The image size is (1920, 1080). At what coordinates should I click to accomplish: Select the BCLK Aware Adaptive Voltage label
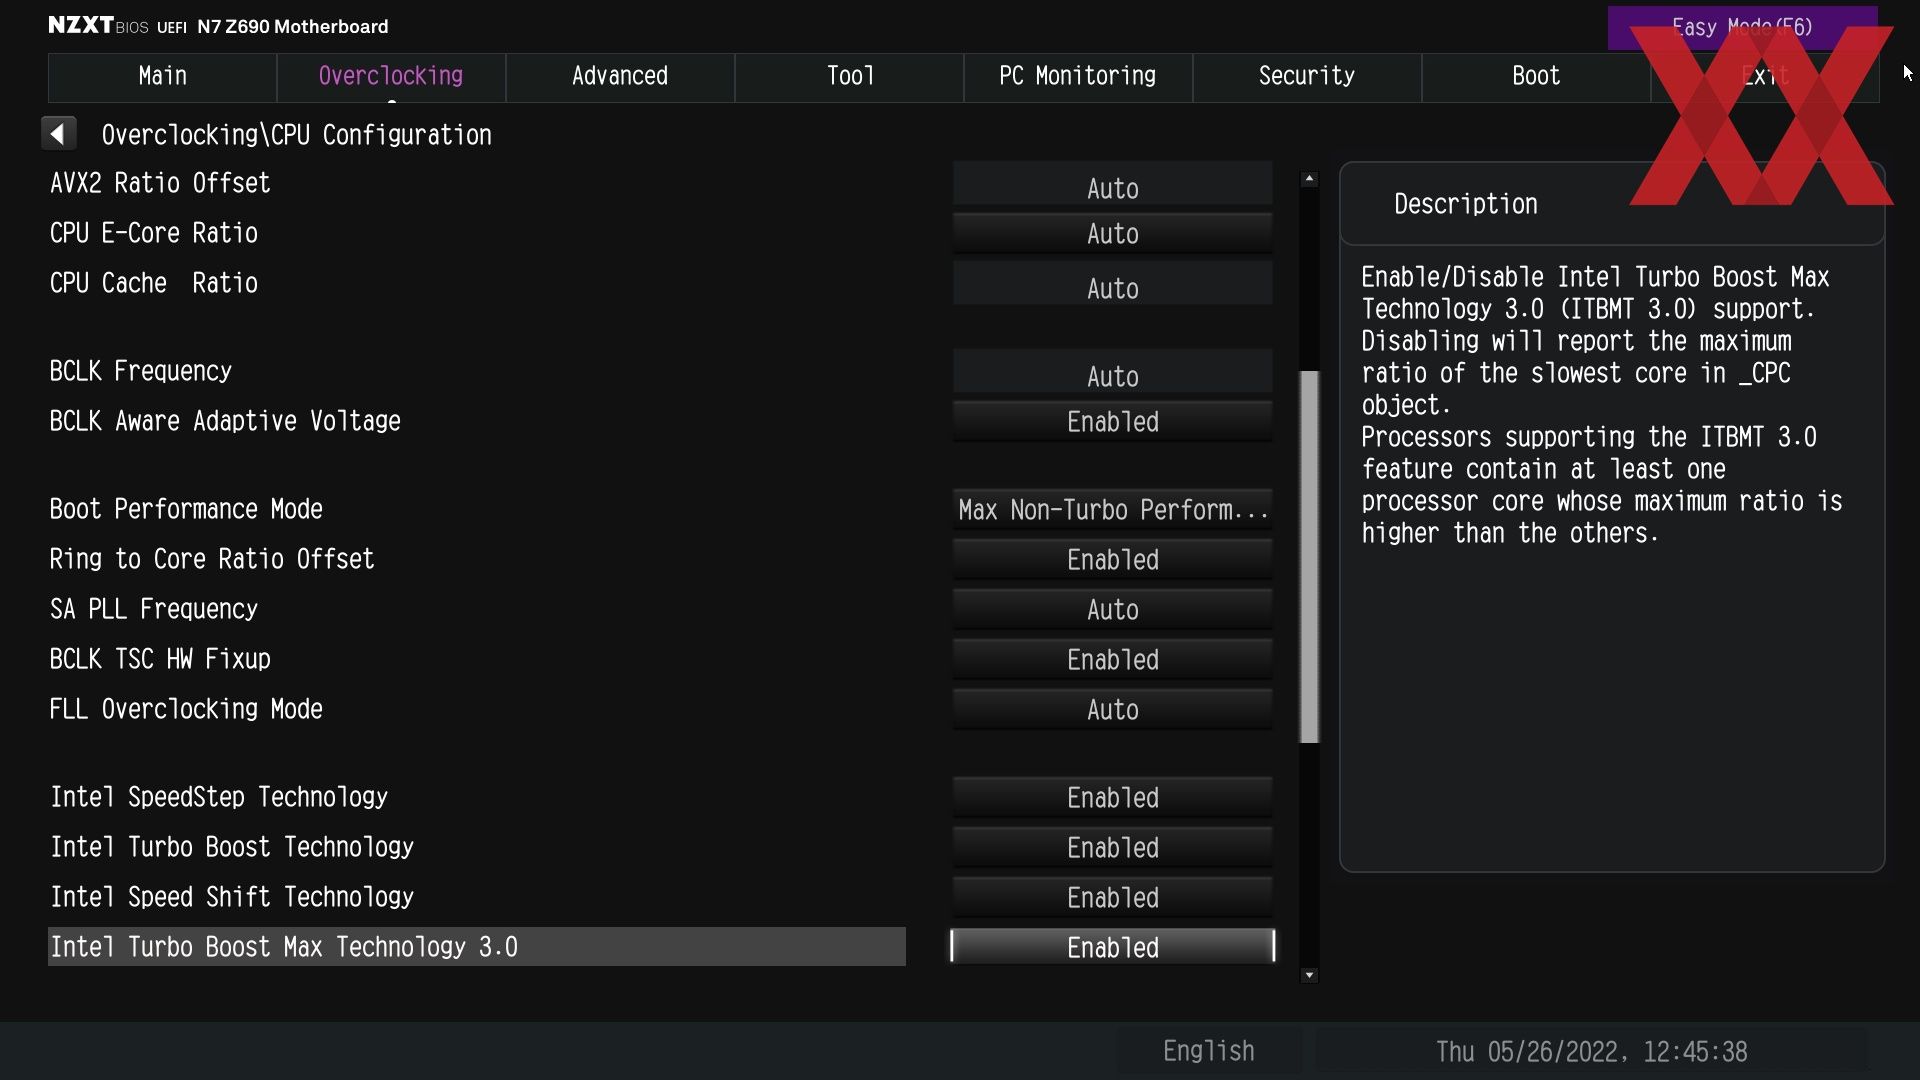(225, 421)
